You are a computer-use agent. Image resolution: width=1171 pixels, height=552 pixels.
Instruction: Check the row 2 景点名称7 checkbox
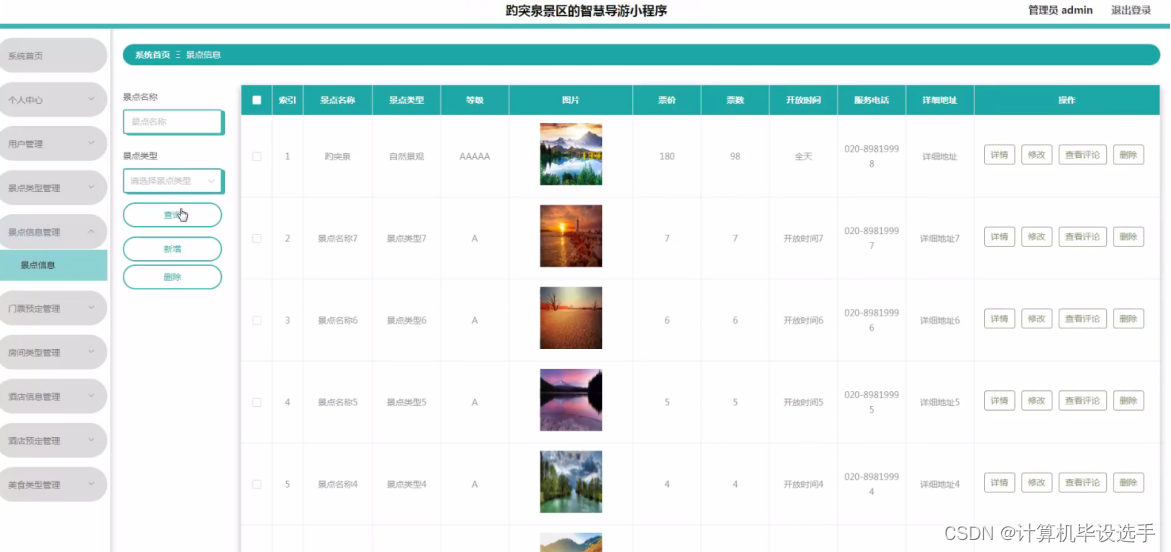[257, 238]
